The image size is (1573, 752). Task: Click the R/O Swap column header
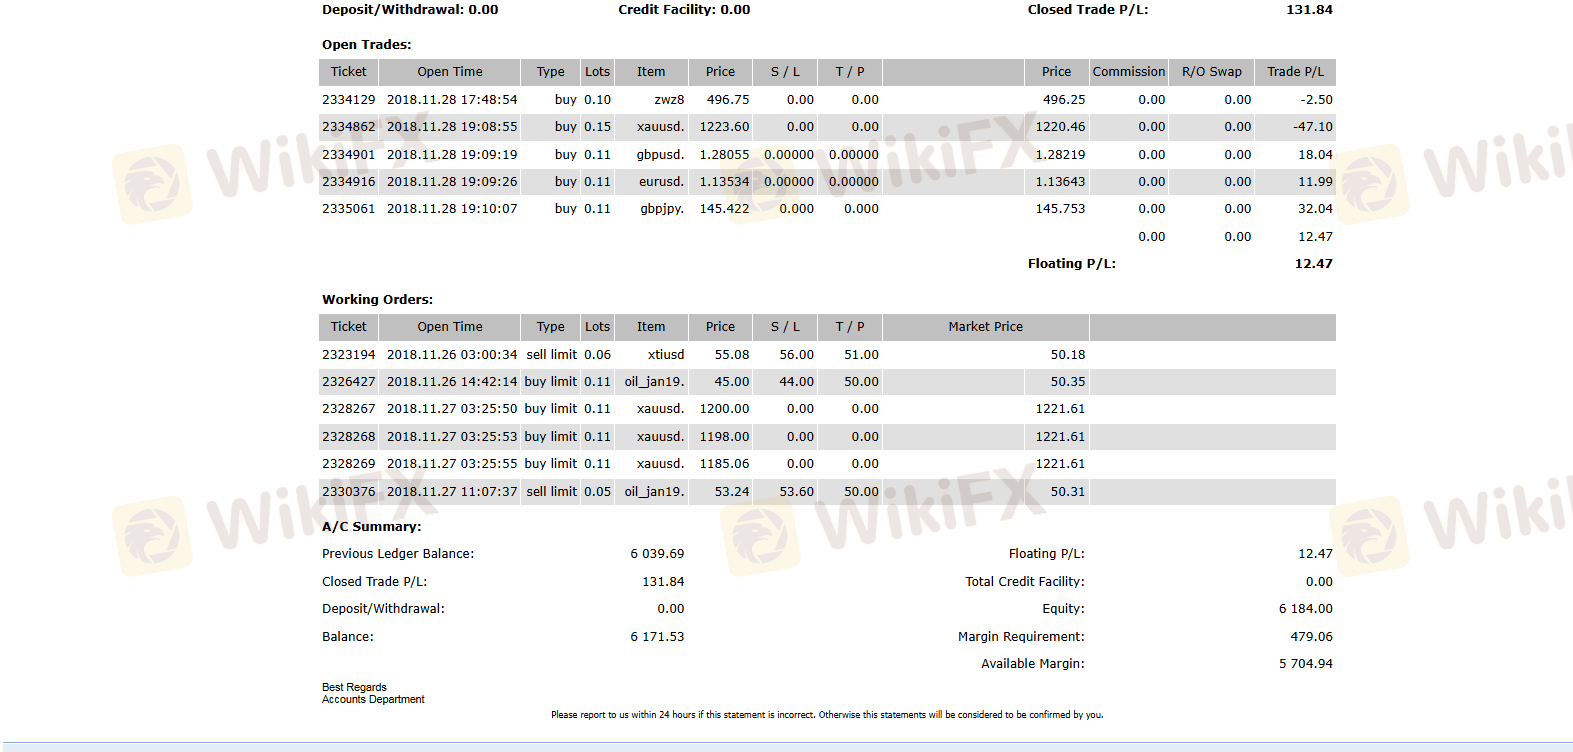click(1211, 72)
